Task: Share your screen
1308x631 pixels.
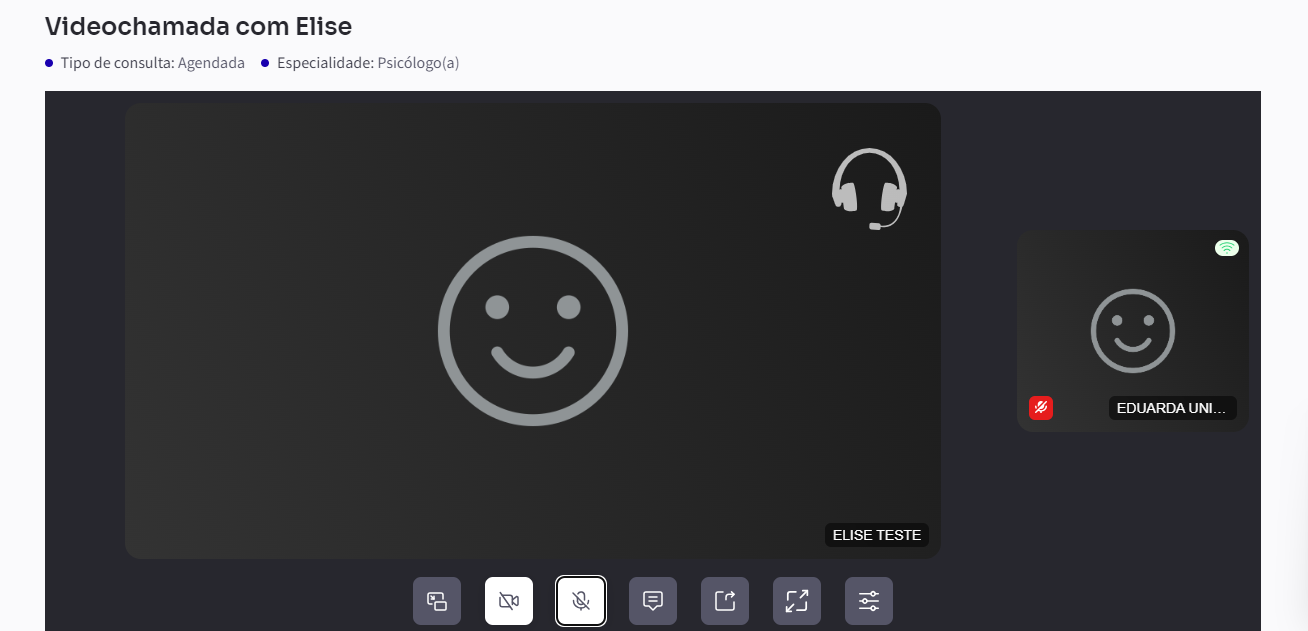Action: 725,601
